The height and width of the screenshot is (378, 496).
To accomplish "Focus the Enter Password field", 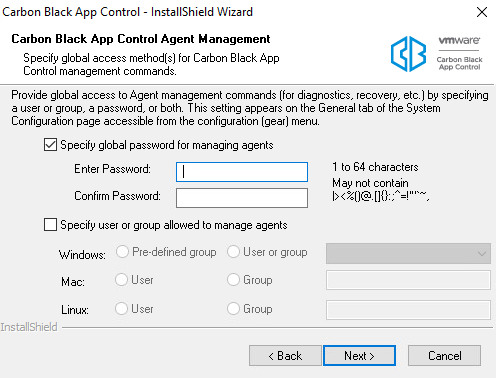I will pos(242,172).
